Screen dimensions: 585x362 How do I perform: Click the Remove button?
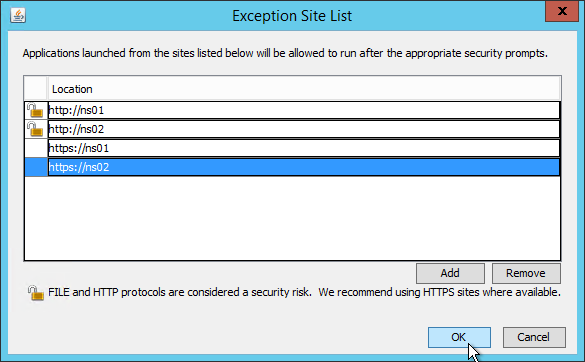coord(526,273)
